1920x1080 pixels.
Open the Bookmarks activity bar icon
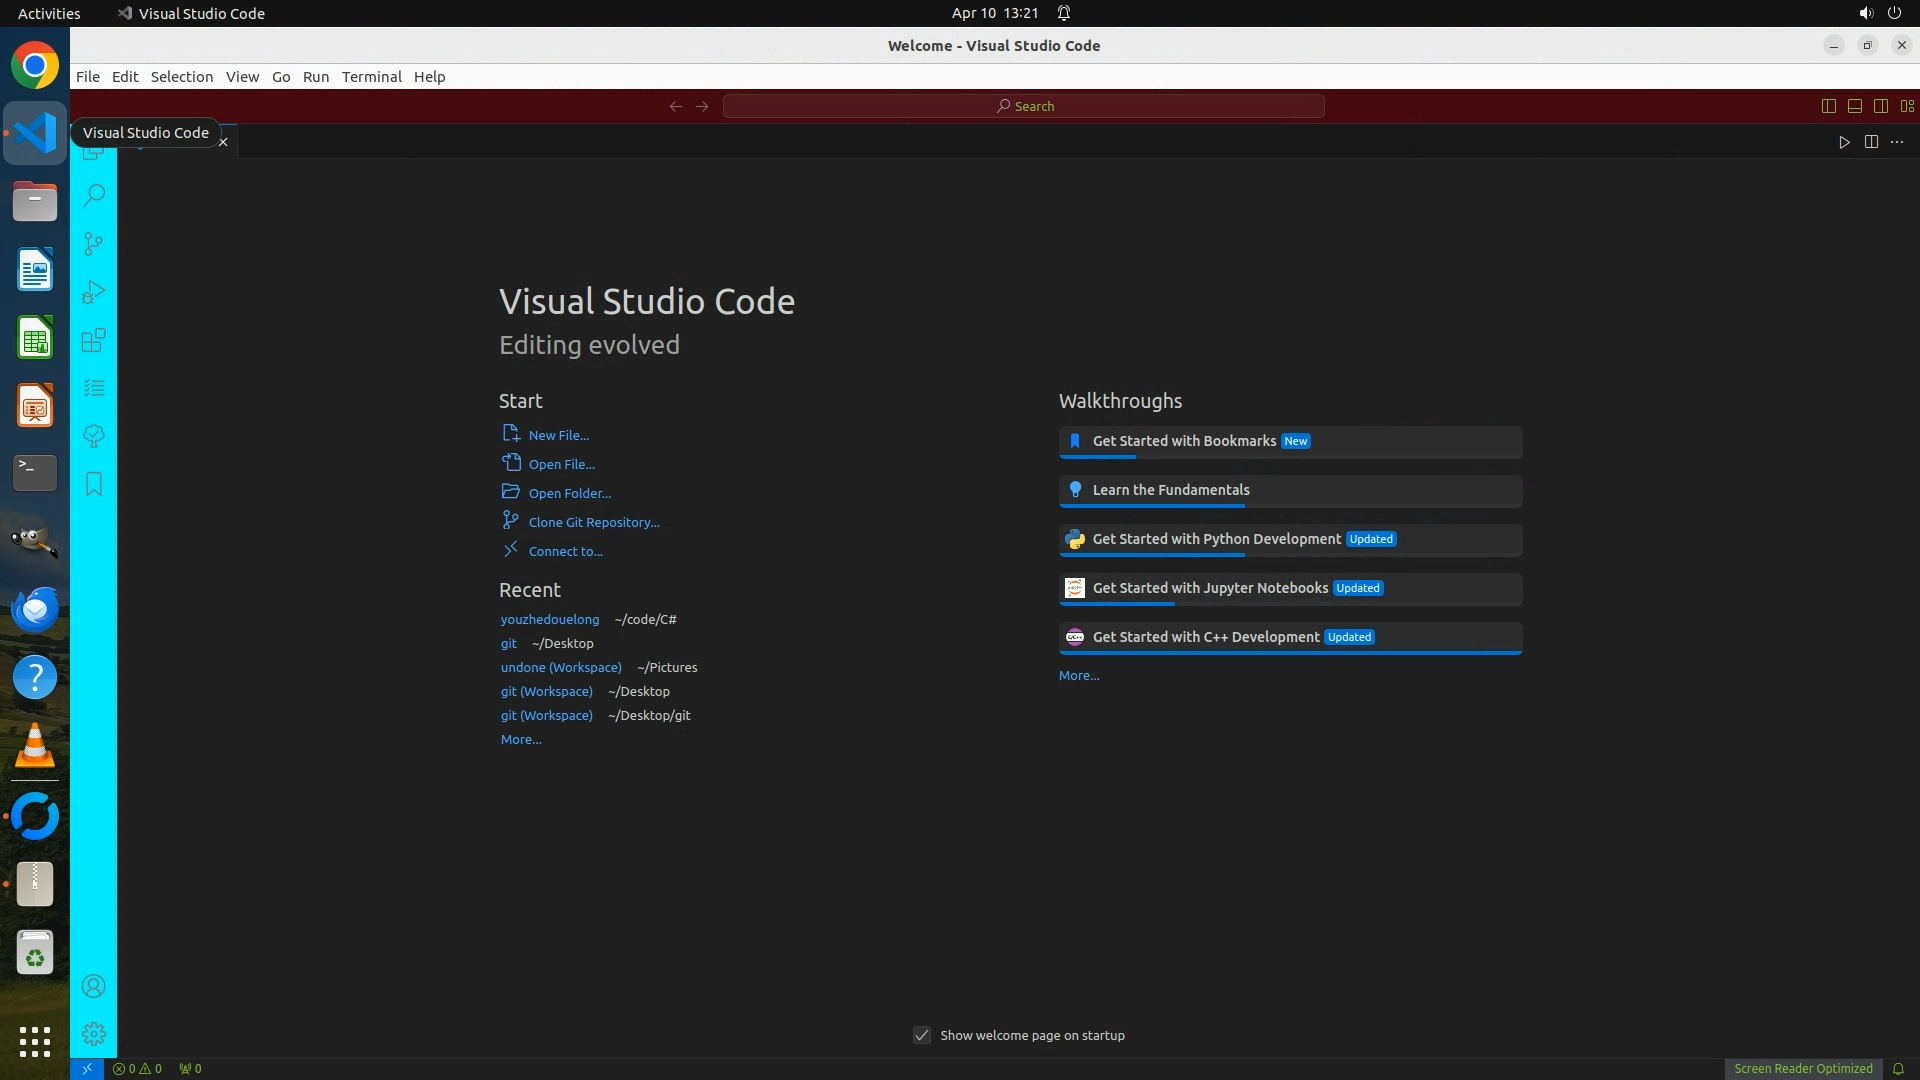(x=93, y=484)
